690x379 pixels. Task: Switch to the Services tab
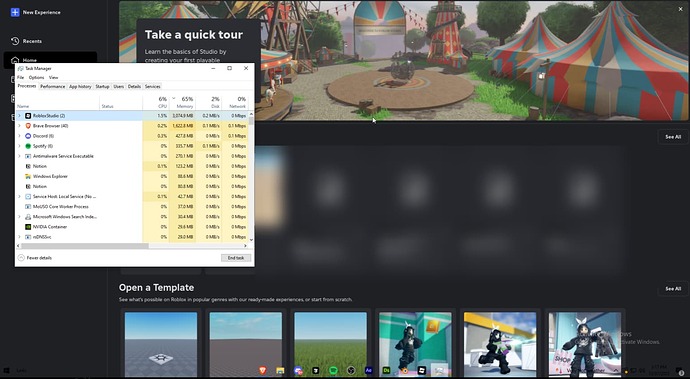pos(152,87)
